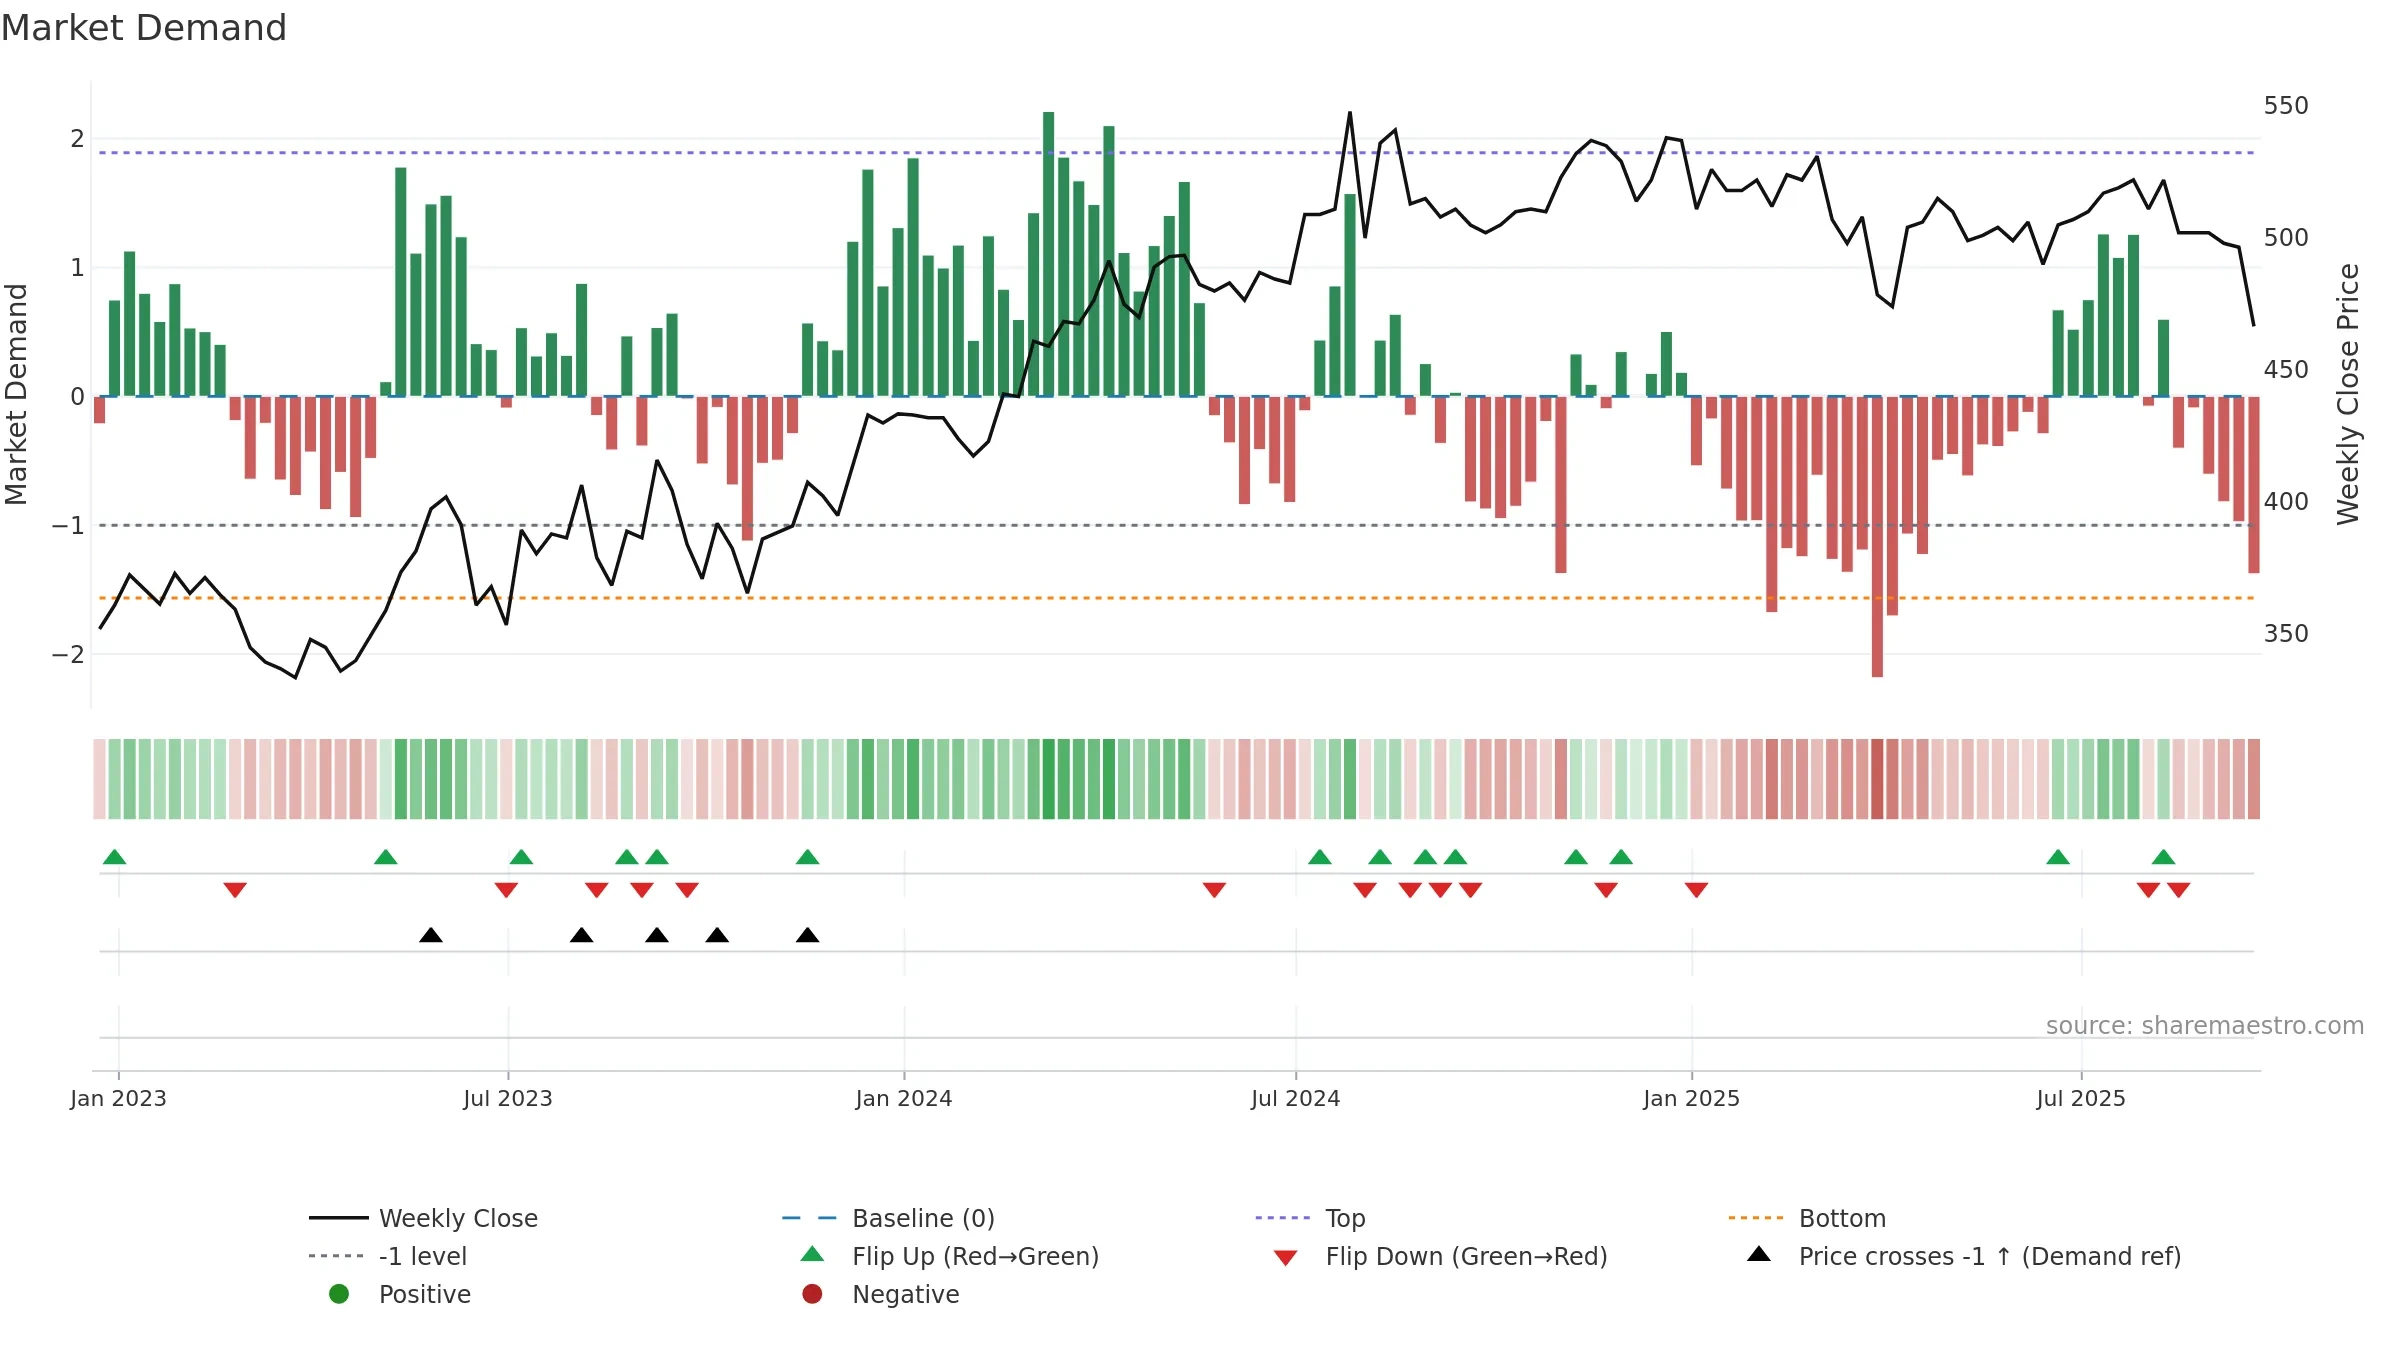Viewport: 2400px width, 1350px height.
Task: Click the Jan 2024 x-axis label
Action: click(904, 1098)
